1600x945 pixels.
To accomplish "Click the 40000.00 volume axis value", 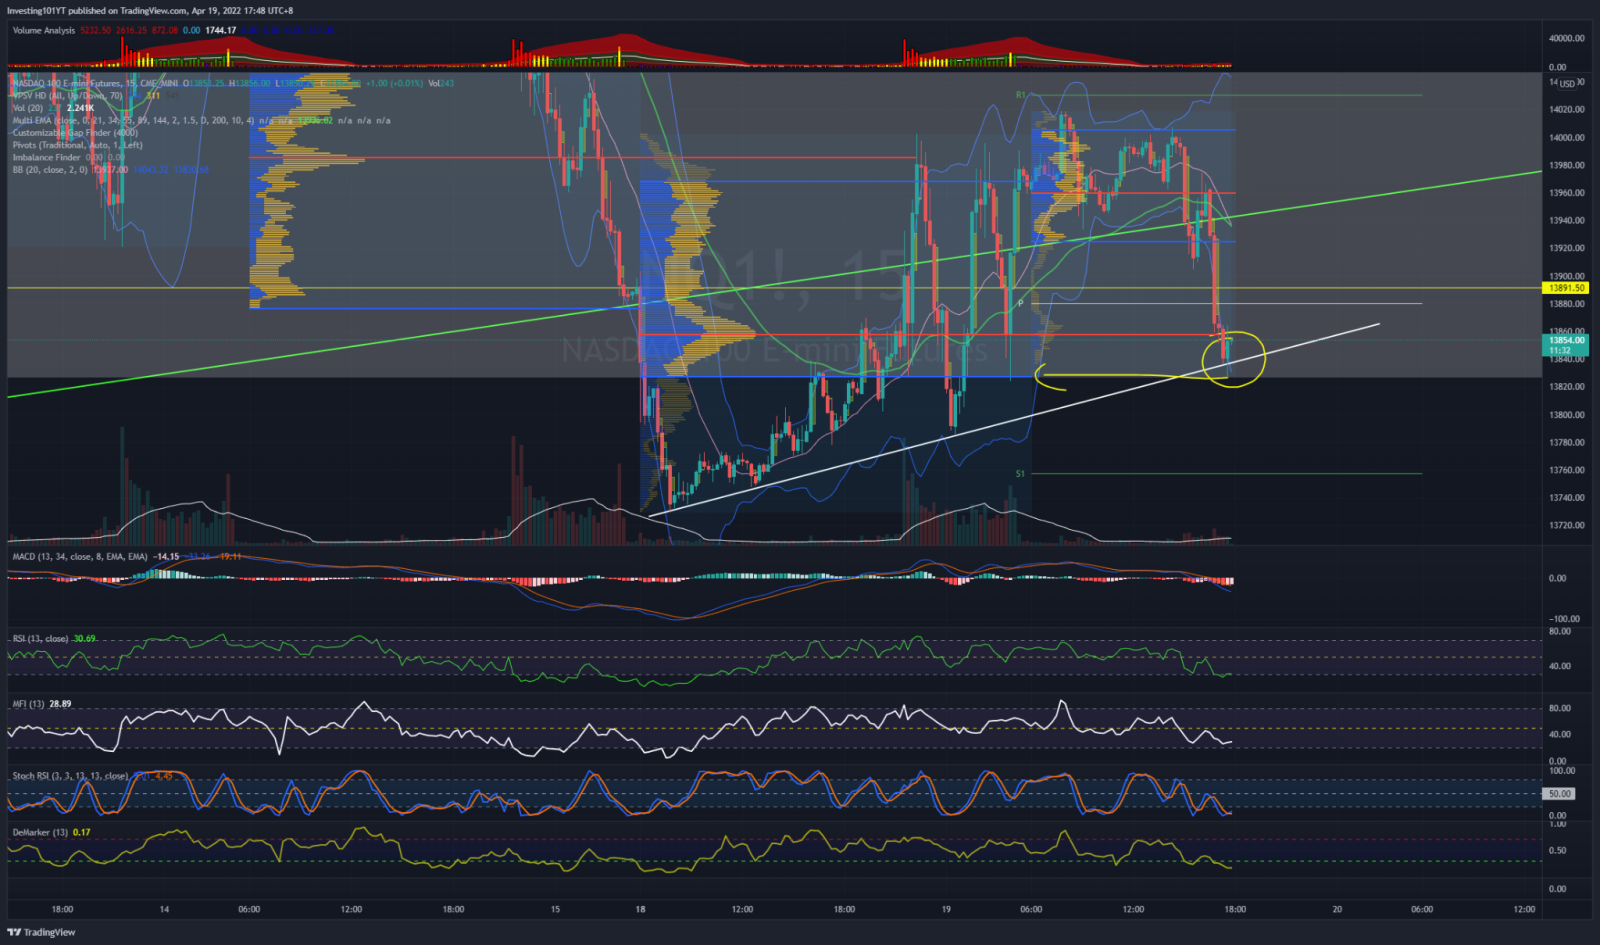I will pos(1567,38).
